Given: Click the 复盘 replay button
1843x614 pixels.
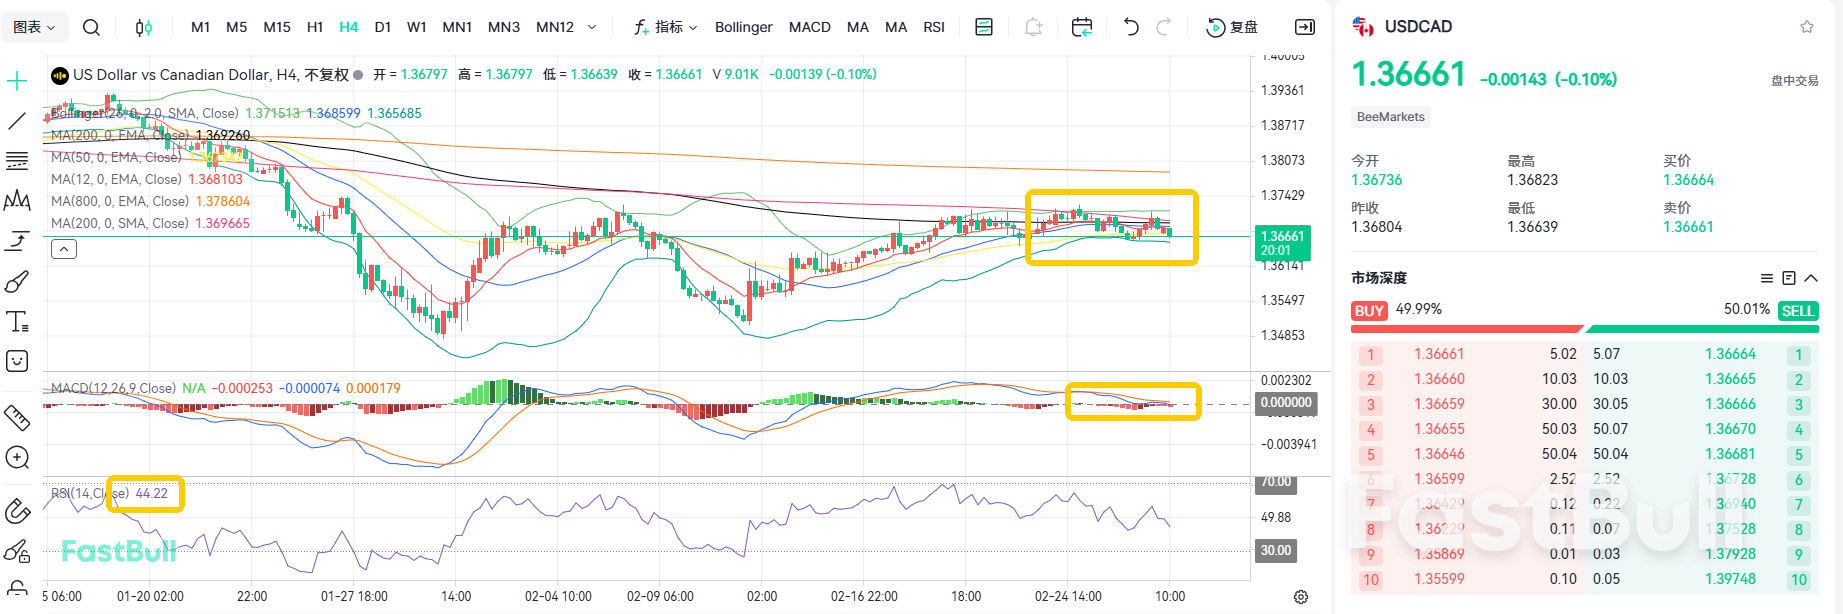Looking at the screenshot, I should pyautogui.click(x=1233, y=27).
